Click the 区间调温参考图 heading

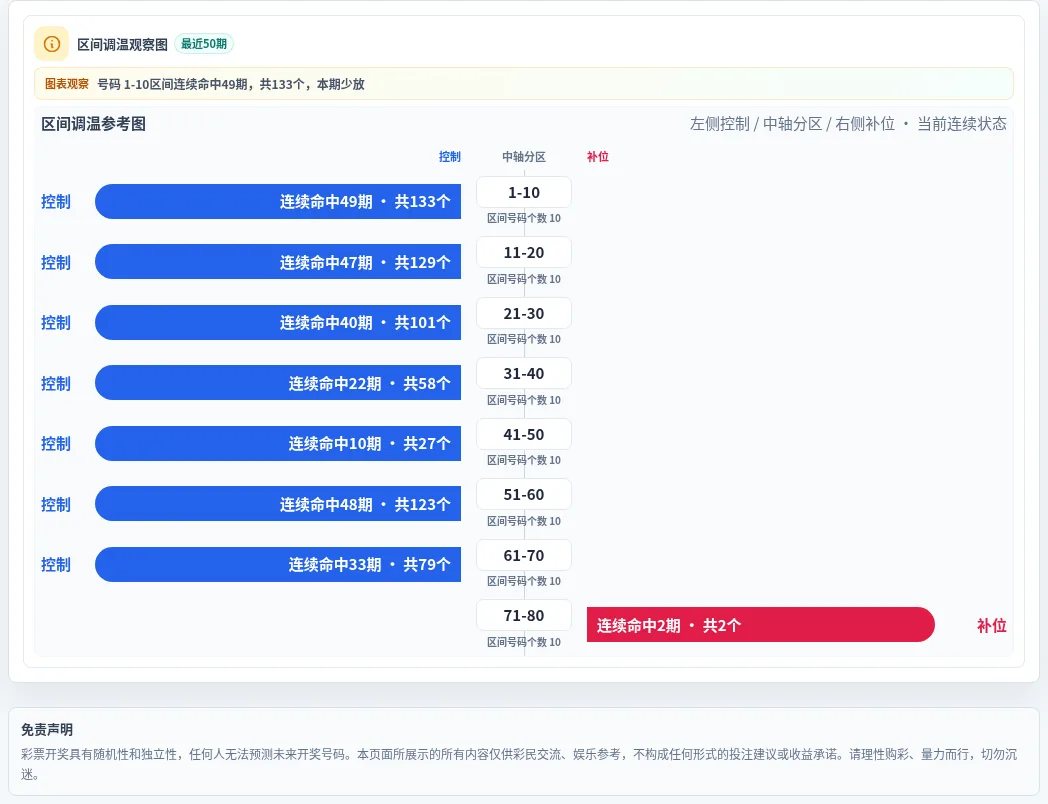pyautogui.click(x=94, y=124)
